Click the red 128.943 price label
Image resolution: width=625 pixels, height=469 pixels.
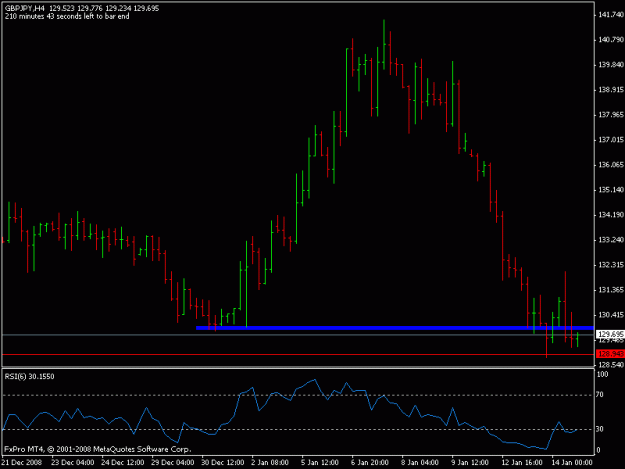pos(611,354)
